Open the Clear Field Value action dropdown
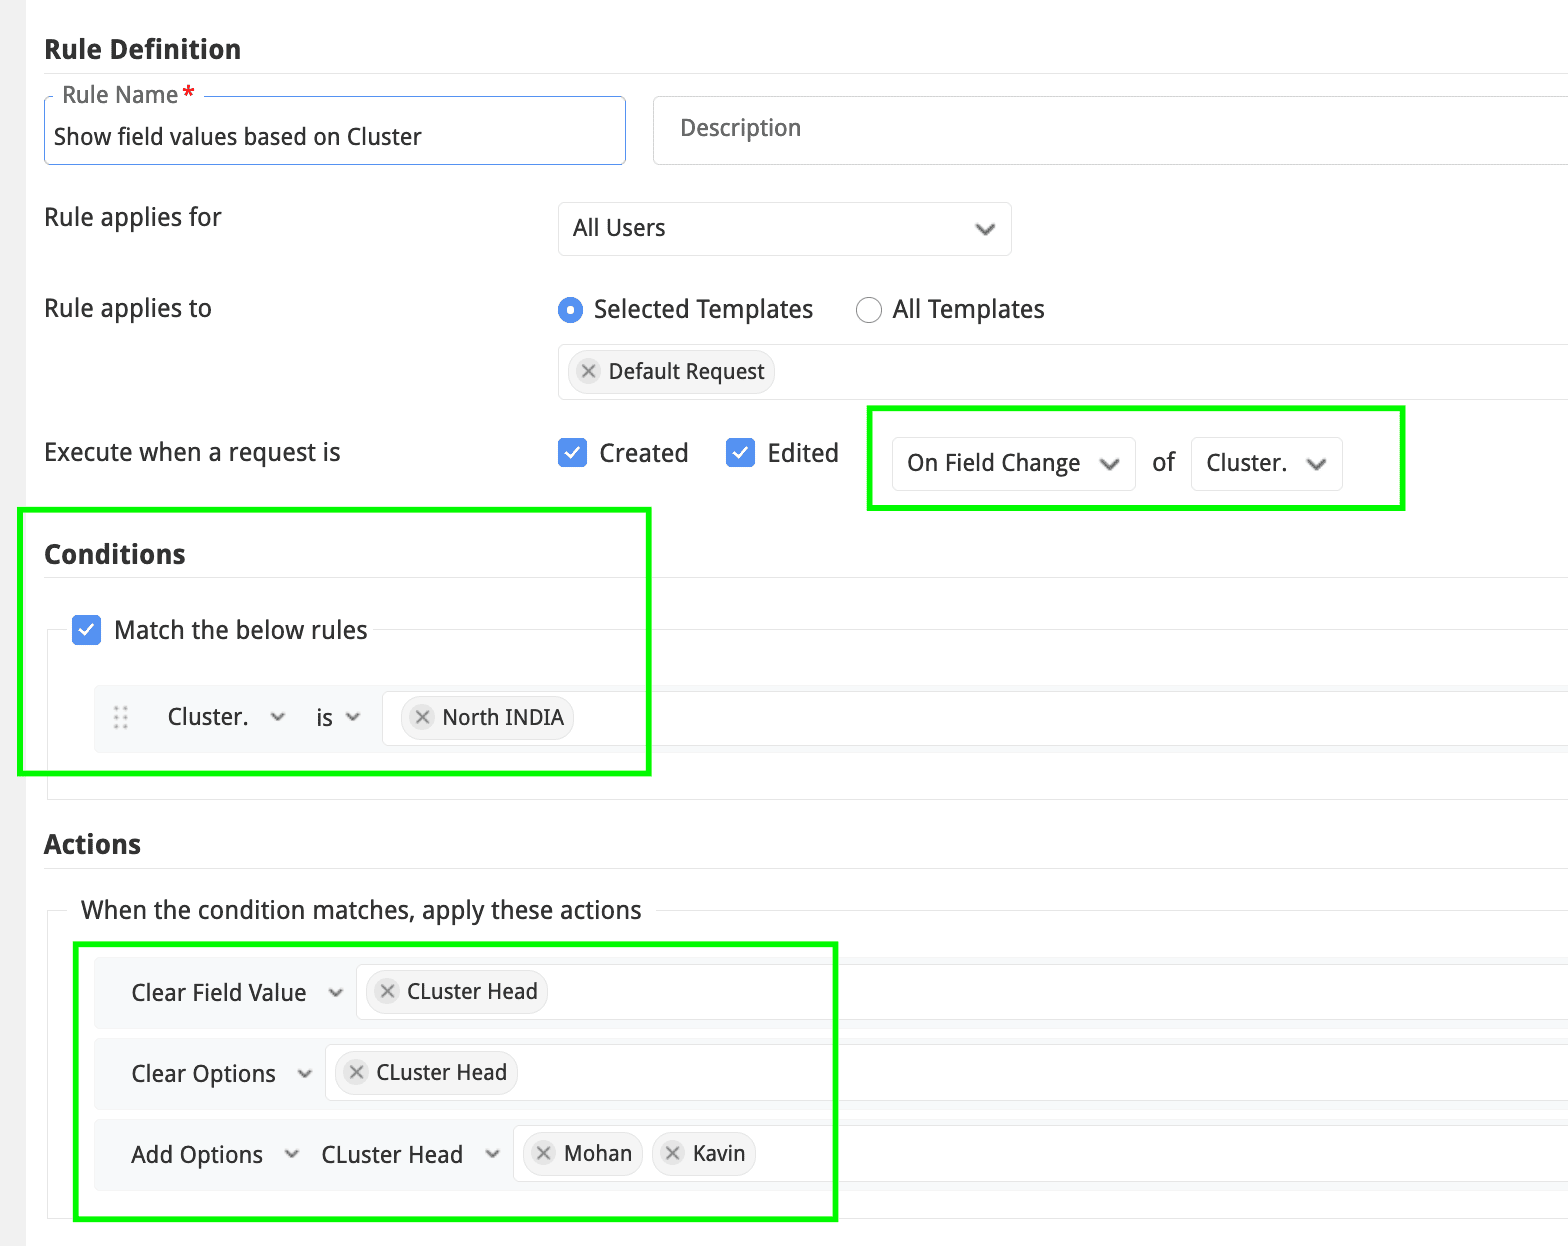 (236, 992)
